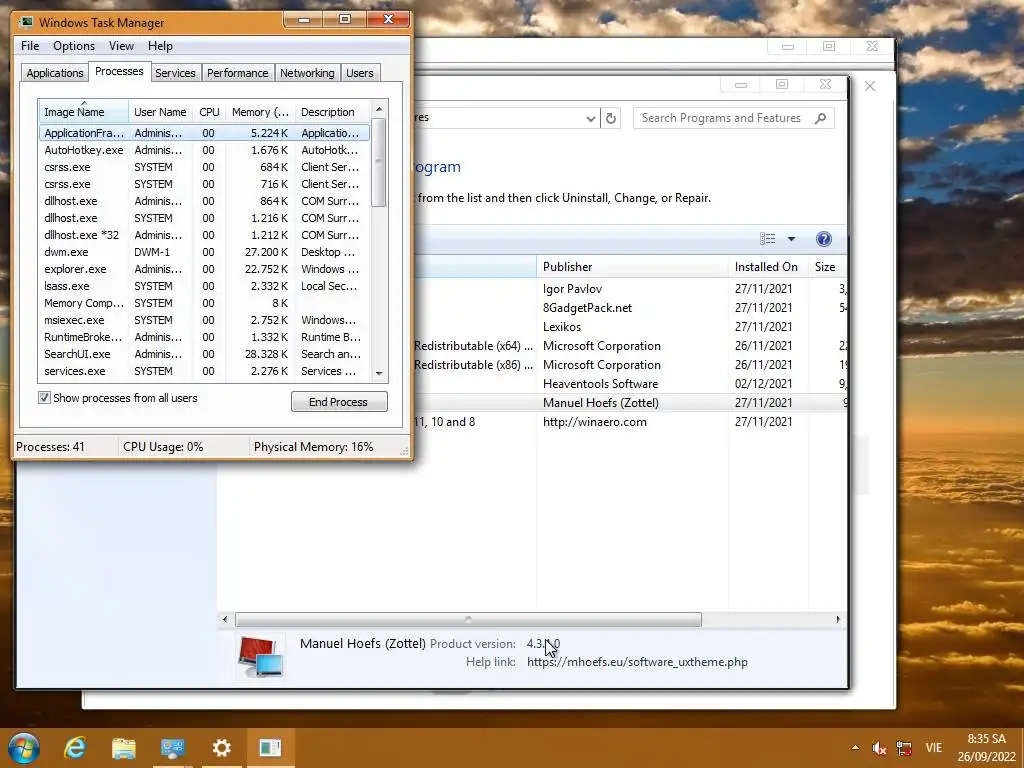Open the clock showing 8:35 SA
The width and height of the screenshot is (1024, 768).
pyautogui.click(x=986, y=748)
